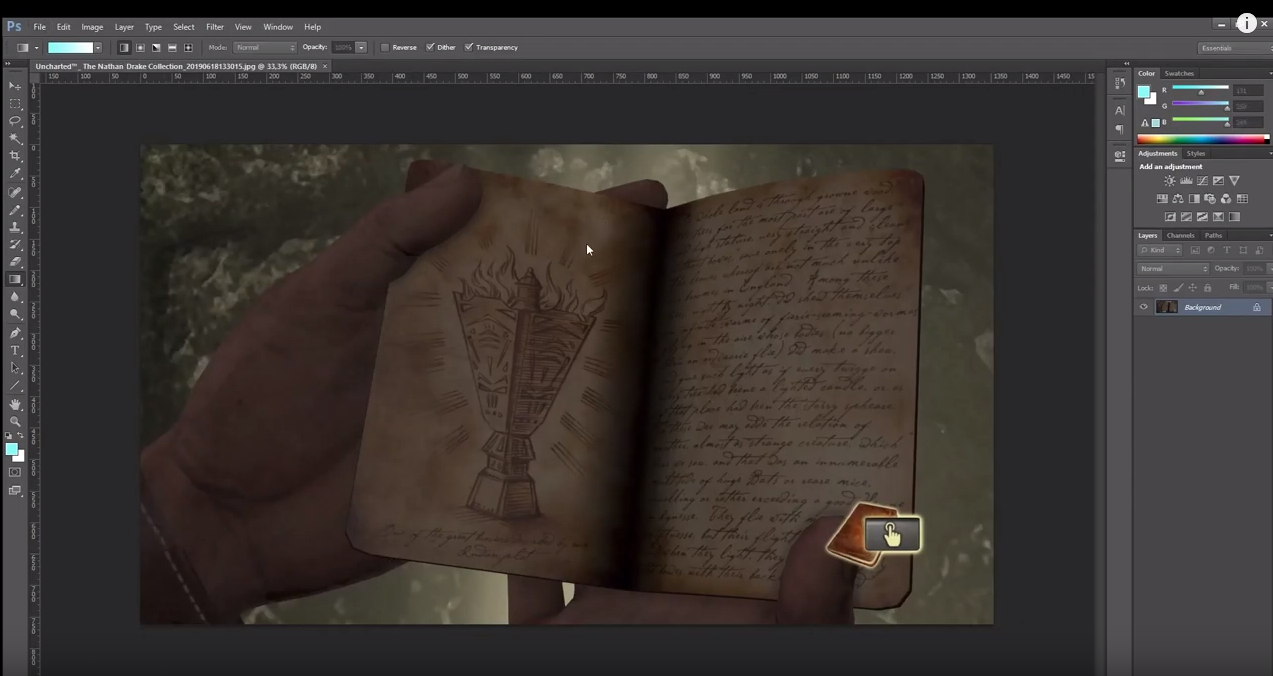Screen dimensions: 1273x676
Task: Open the Essentials workspace dropdown
Action: pos(1235,48)
